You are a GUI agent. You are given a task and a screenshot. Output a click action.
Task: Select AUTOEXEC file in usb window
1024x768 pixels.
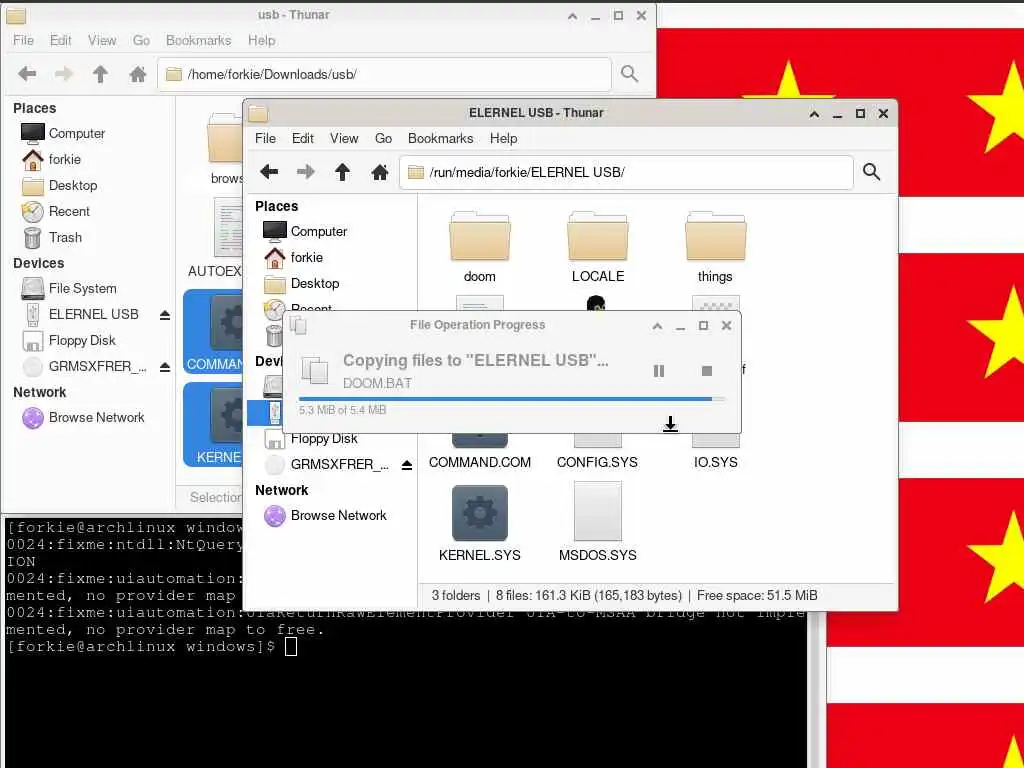pos(216,238)
